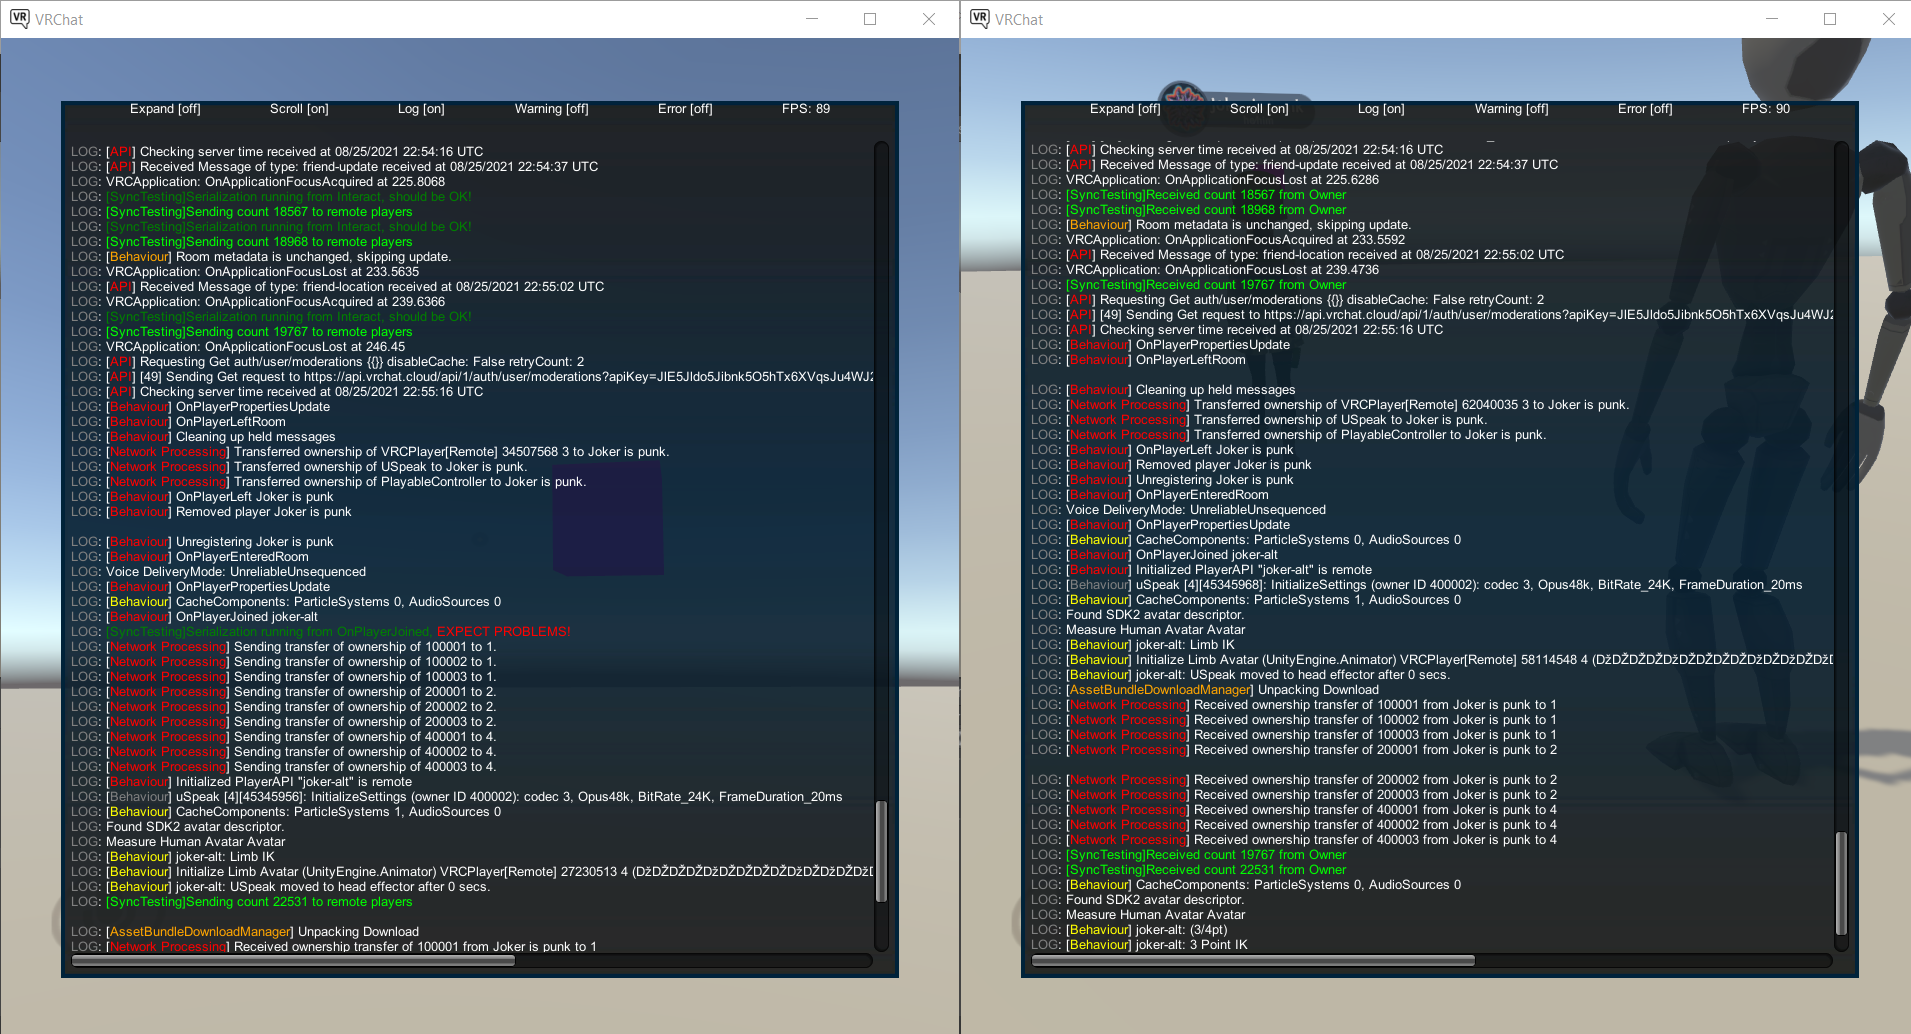The image size is (1911, 1034).
Task: Click 'Transferred ownership of VRCPlayer[Remote] 62040035' line
Action: (x=1330, y=405)
